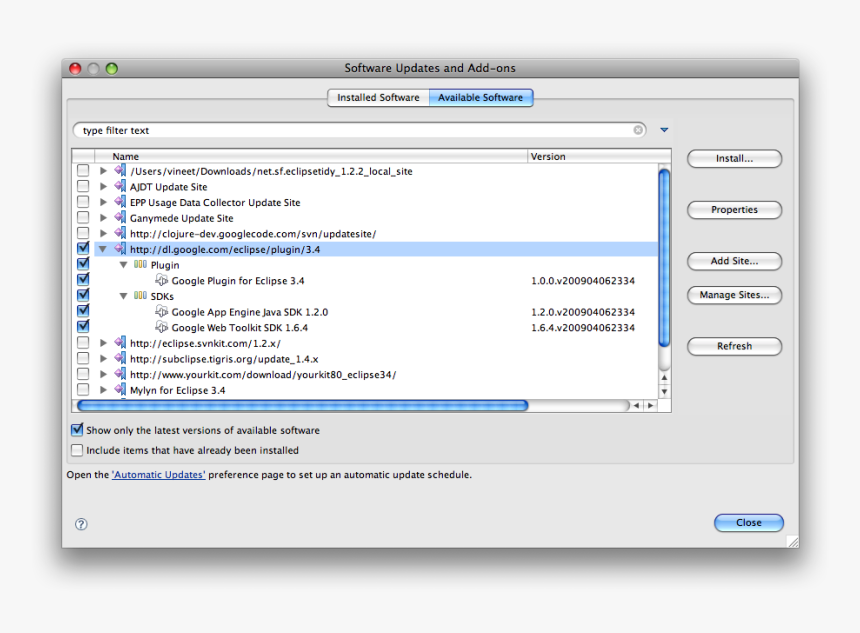This screenshot has width=860, height=633.
Task: Click the feature icon for Google Web Toolkit SDK
Action: (161, 327)
